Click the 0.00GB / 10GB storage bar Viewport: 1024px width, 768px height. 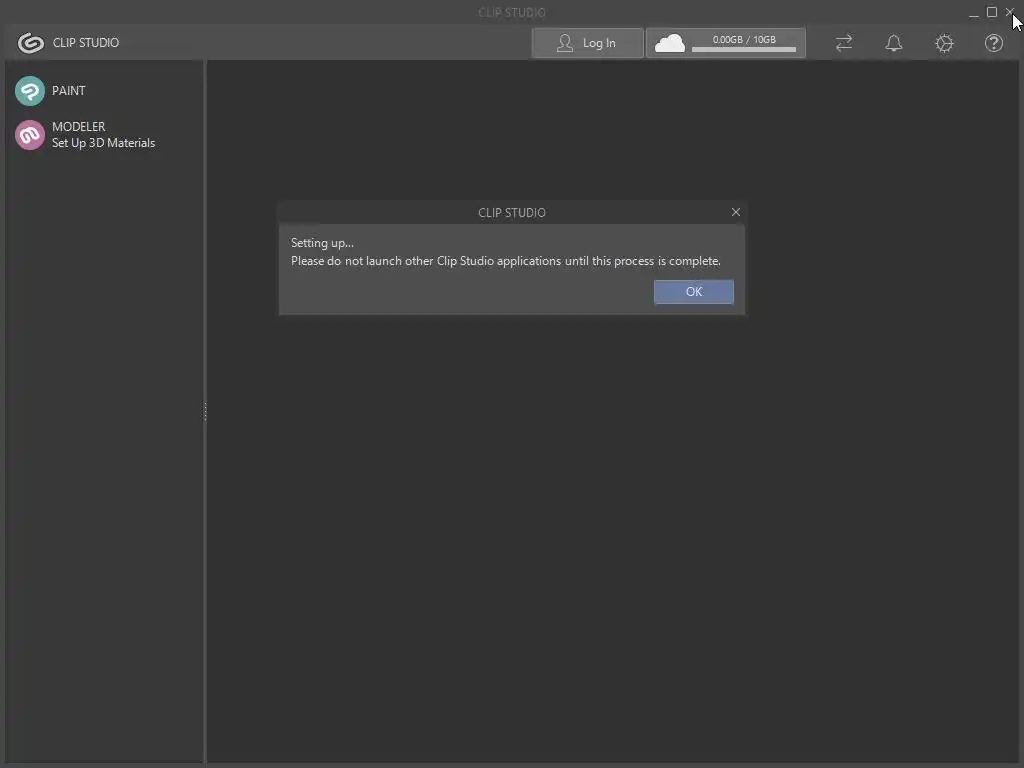pyautogui.click(x=744, y=44)
